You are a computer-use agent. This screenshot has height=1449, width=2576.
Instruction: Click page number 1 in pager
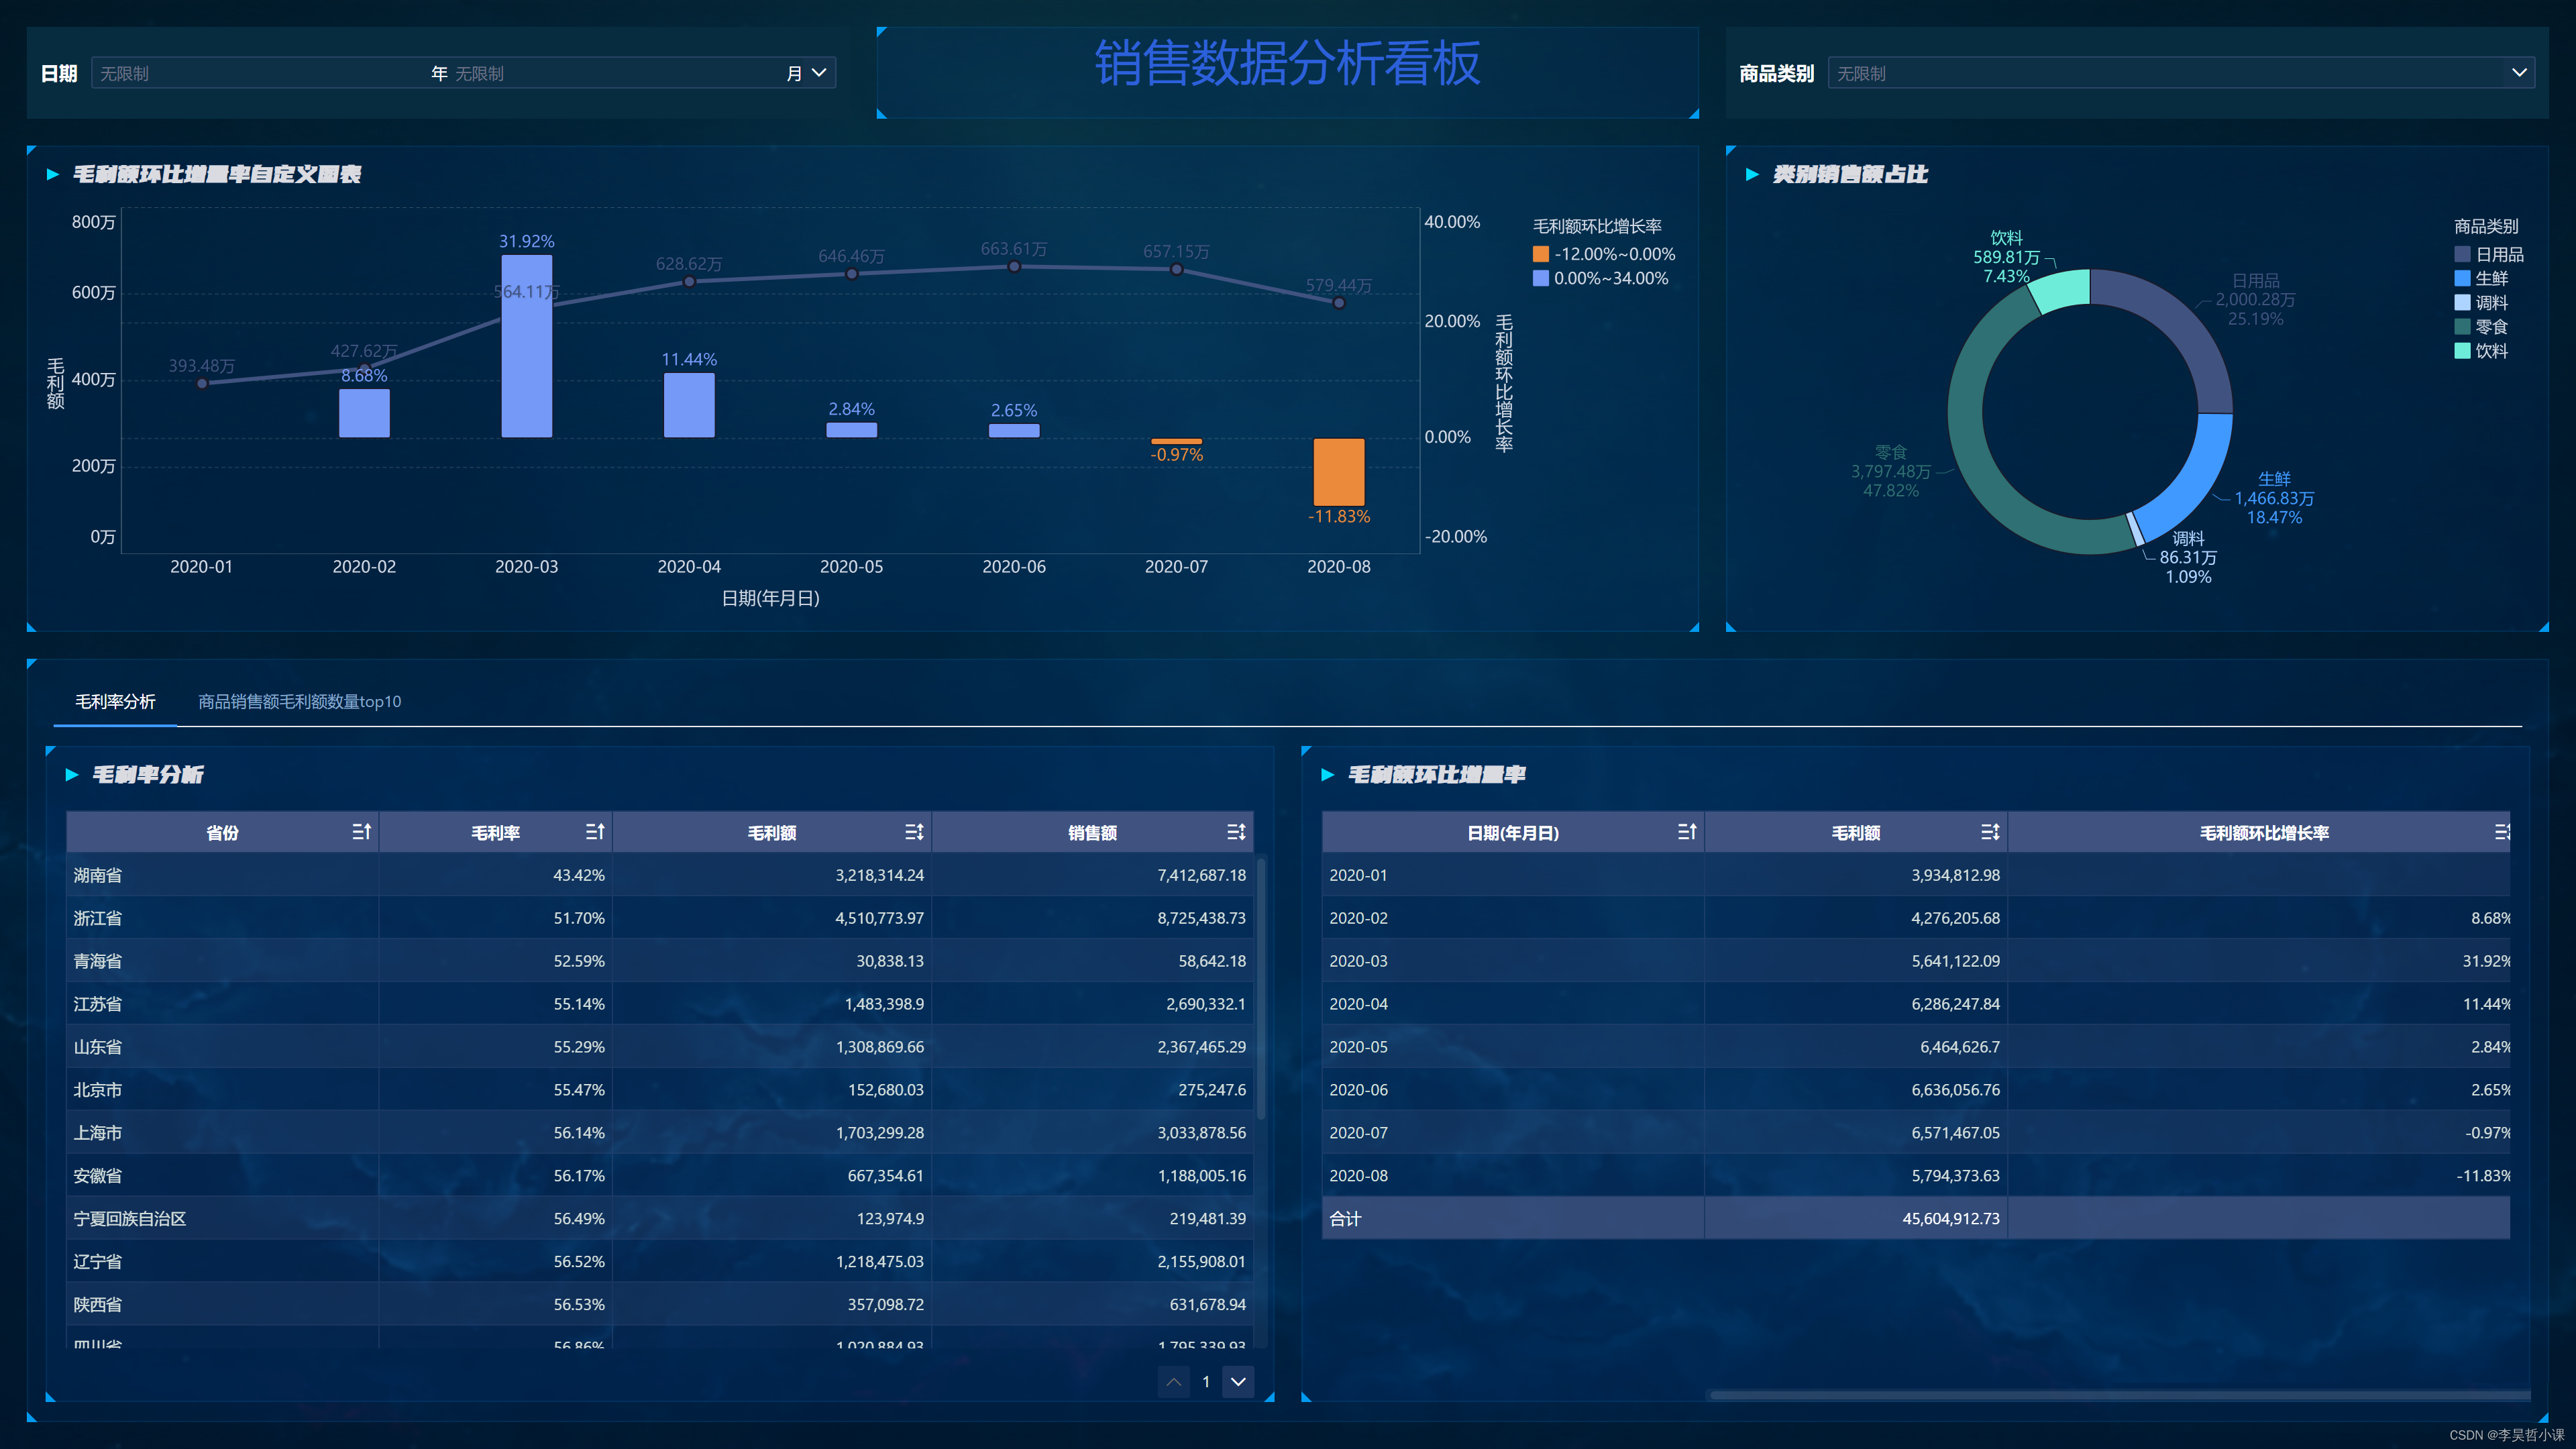[1206, 1382]
